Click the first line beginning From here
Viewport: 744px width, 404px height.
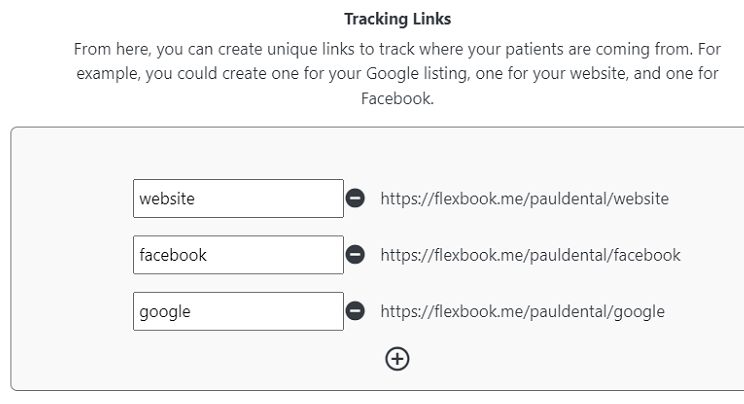(x=397, y=49)
